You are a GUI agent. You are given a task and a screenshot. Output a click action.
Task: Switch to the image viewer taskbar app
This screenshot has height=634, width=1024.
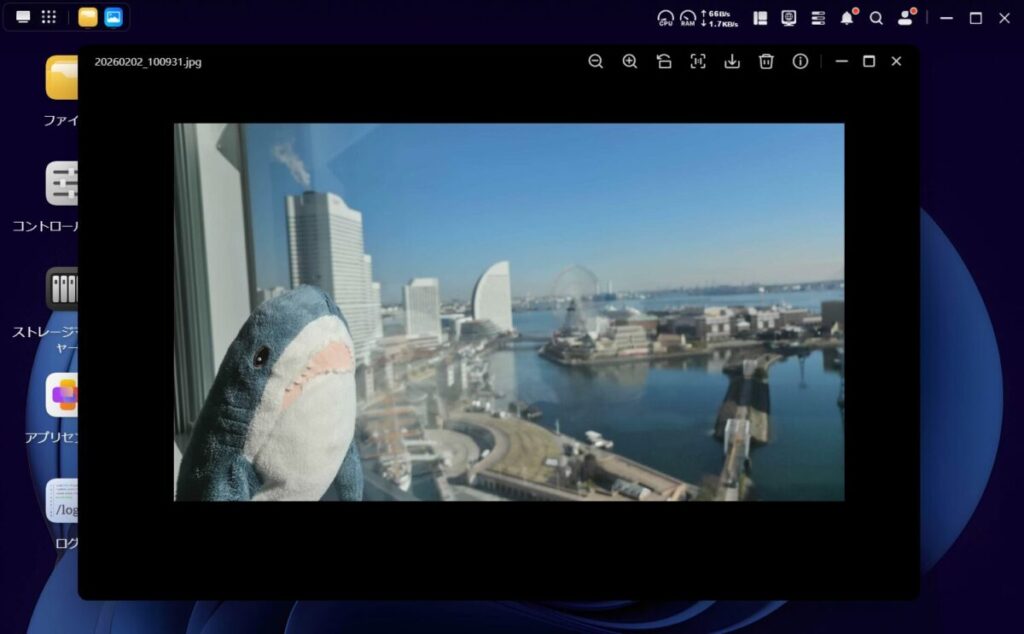tap(113, 17)
